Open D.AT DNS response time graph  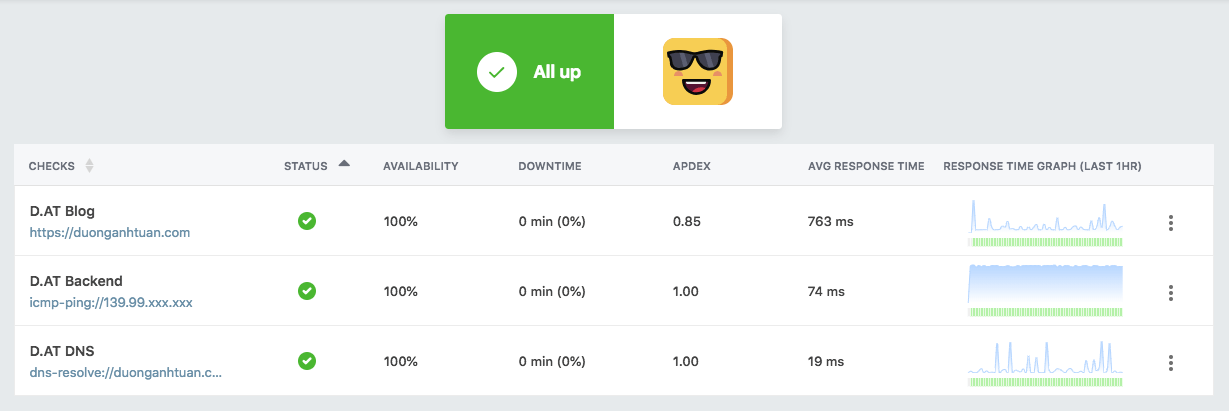click(x=1045, y=363)
